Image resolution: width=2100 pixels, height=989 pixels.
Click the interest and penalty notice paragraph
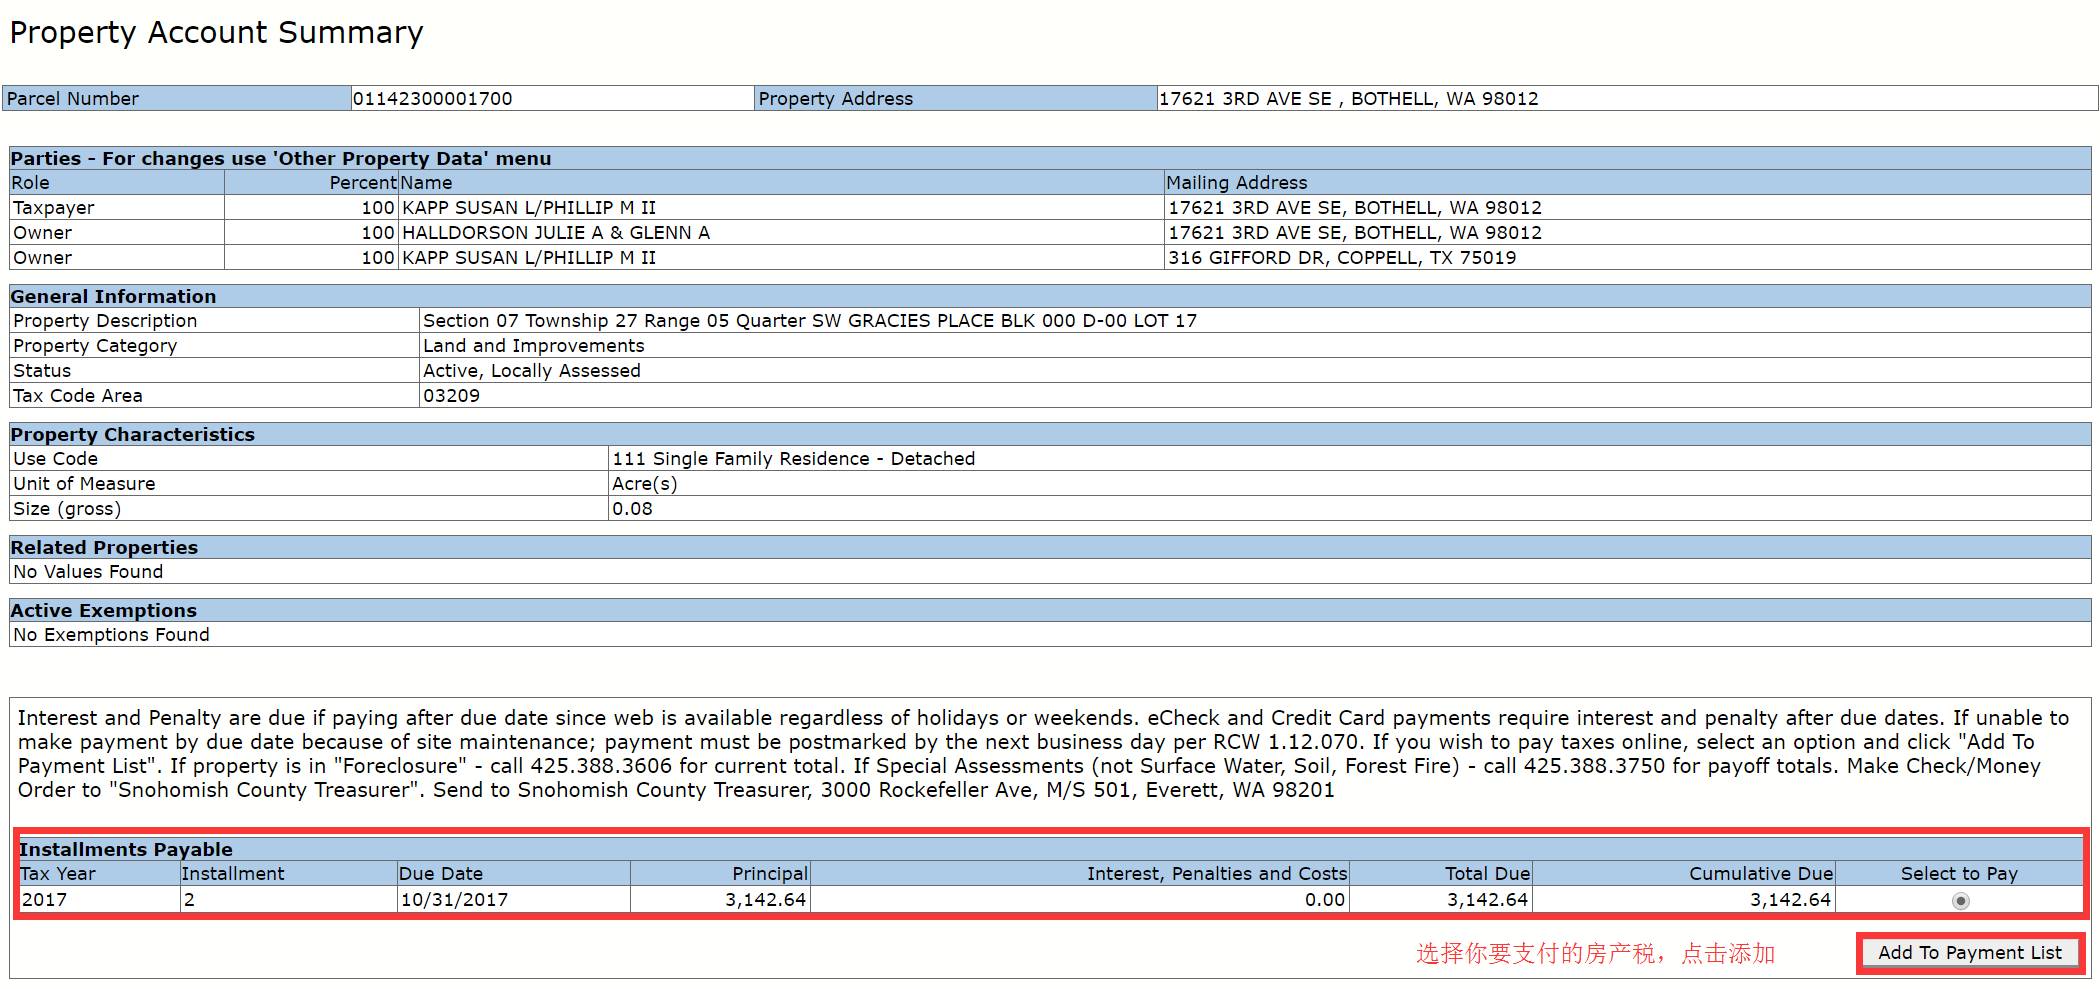pos(1043,753)
